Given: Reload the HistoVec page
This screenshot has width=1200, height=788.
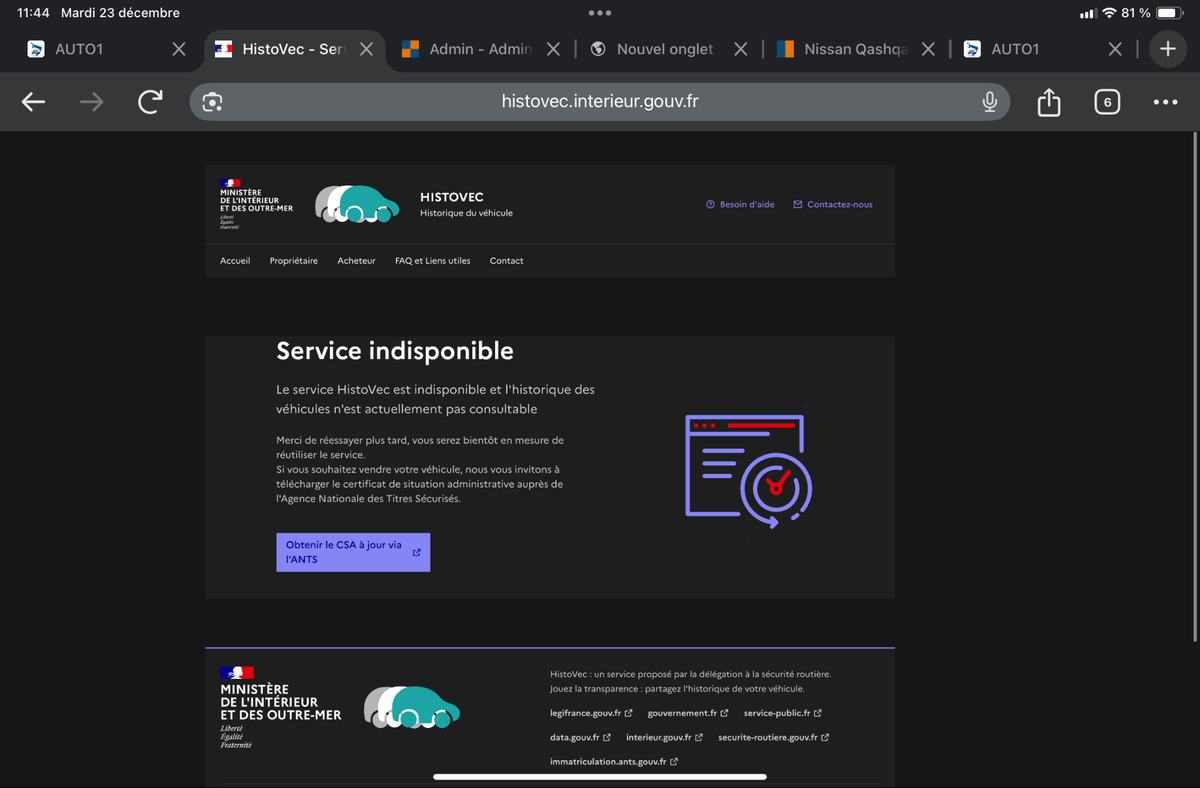Looking at the screenshot, I should point(150,102).
